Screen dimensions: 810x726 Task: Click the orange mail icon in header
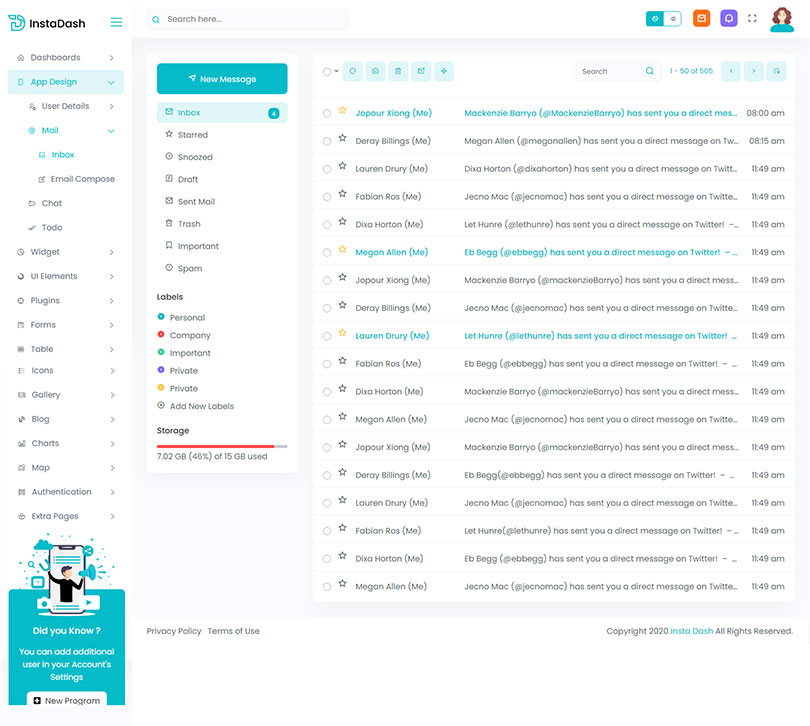pos(701,19)
